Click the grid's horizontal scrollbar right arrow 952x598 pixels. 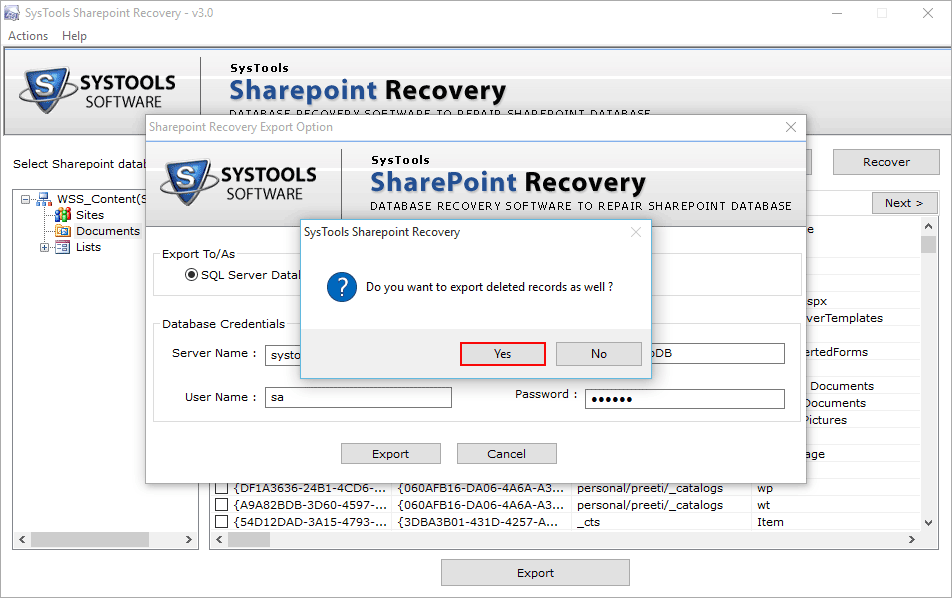[911, 539]
